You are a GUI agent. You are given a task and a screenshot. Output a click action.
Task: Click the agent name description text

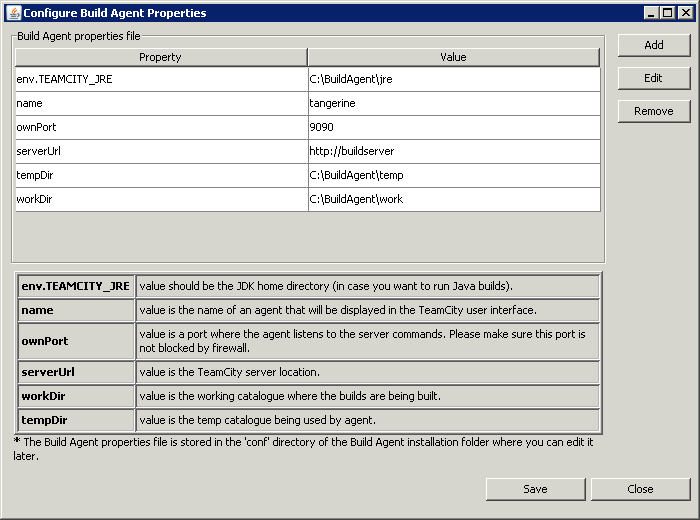[x=338, y=310]
